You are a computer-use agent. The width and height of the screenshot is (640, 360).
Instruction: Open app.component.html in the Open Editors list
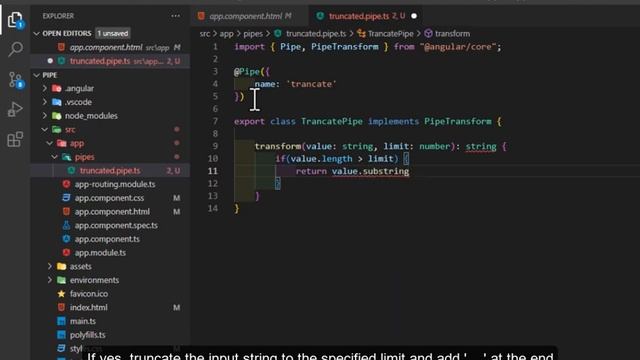[110, 47]
